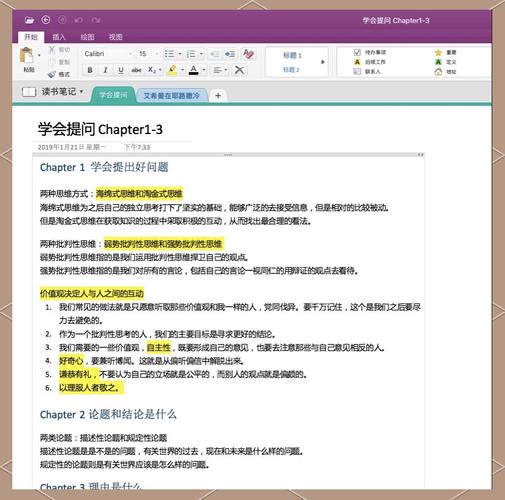Screen dimensions: 505x500
Task: Apply the Address house tag
Action: tap(438, 71)
